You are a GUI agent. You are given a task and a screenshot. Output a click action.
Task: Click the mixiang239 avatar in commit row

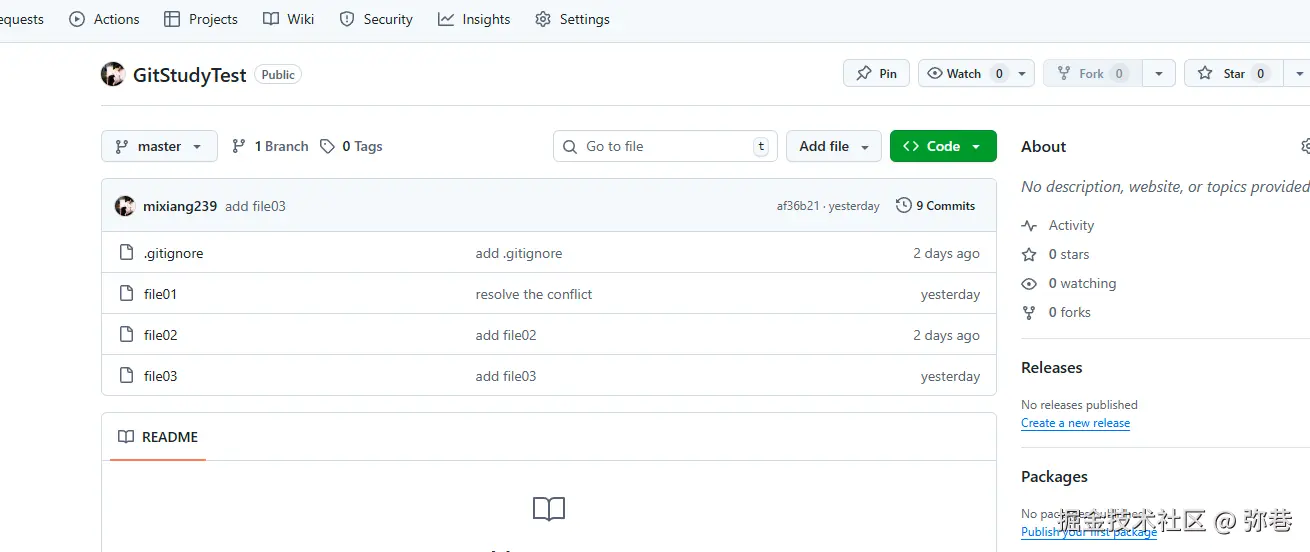point(125,206)
